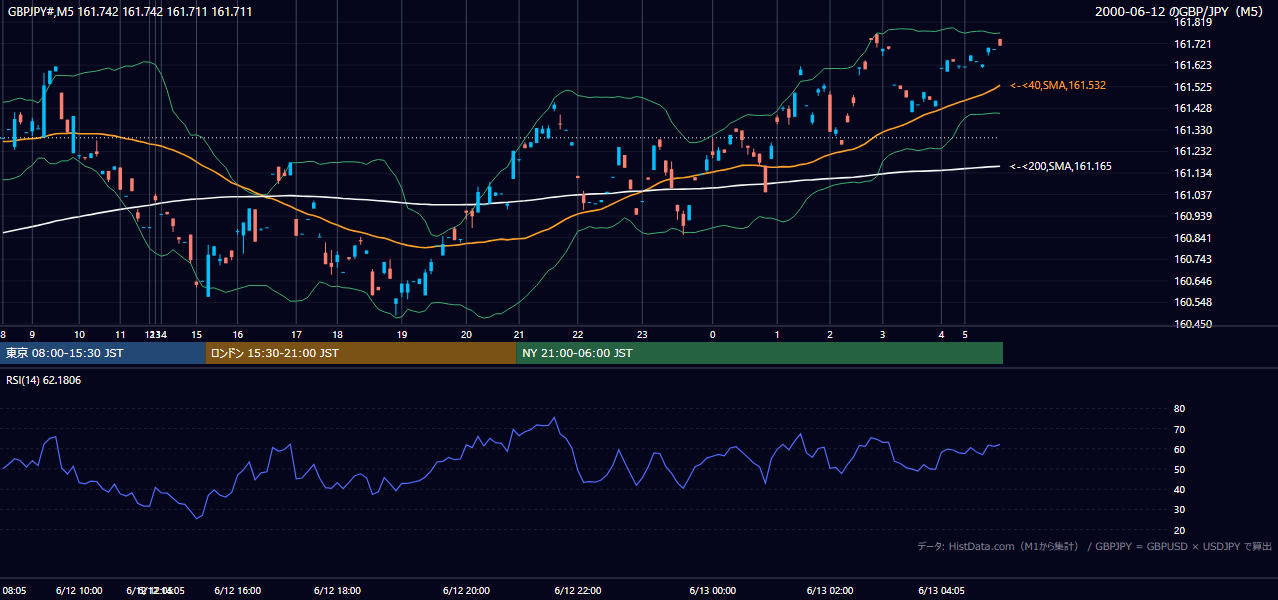Click price axis value 161.134

click(1192, 174)
